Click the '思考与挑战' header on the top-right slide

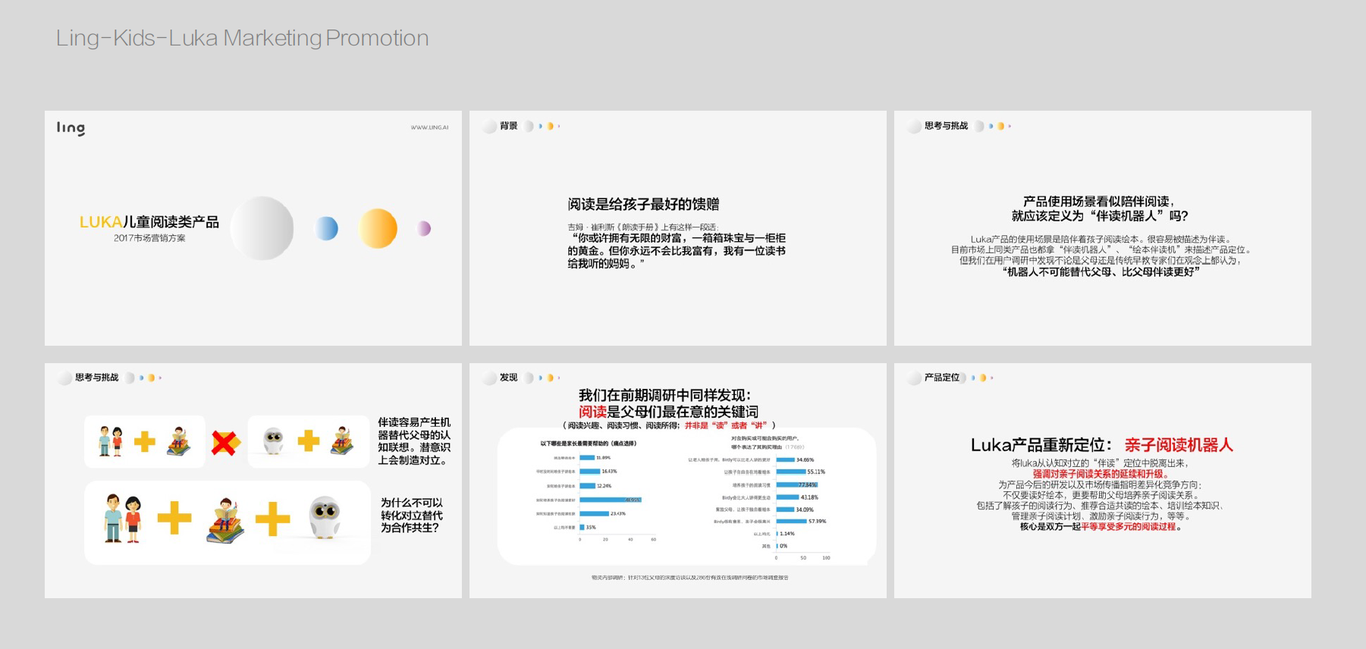point(946,126)
